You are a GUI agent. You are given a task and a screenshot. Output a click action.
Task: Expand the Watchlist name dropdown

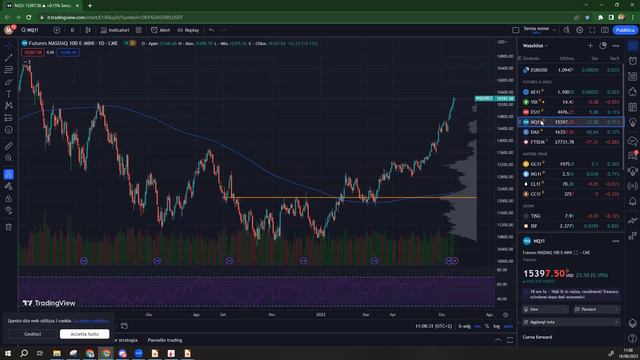pyautogui.click(x=535, y=46)
